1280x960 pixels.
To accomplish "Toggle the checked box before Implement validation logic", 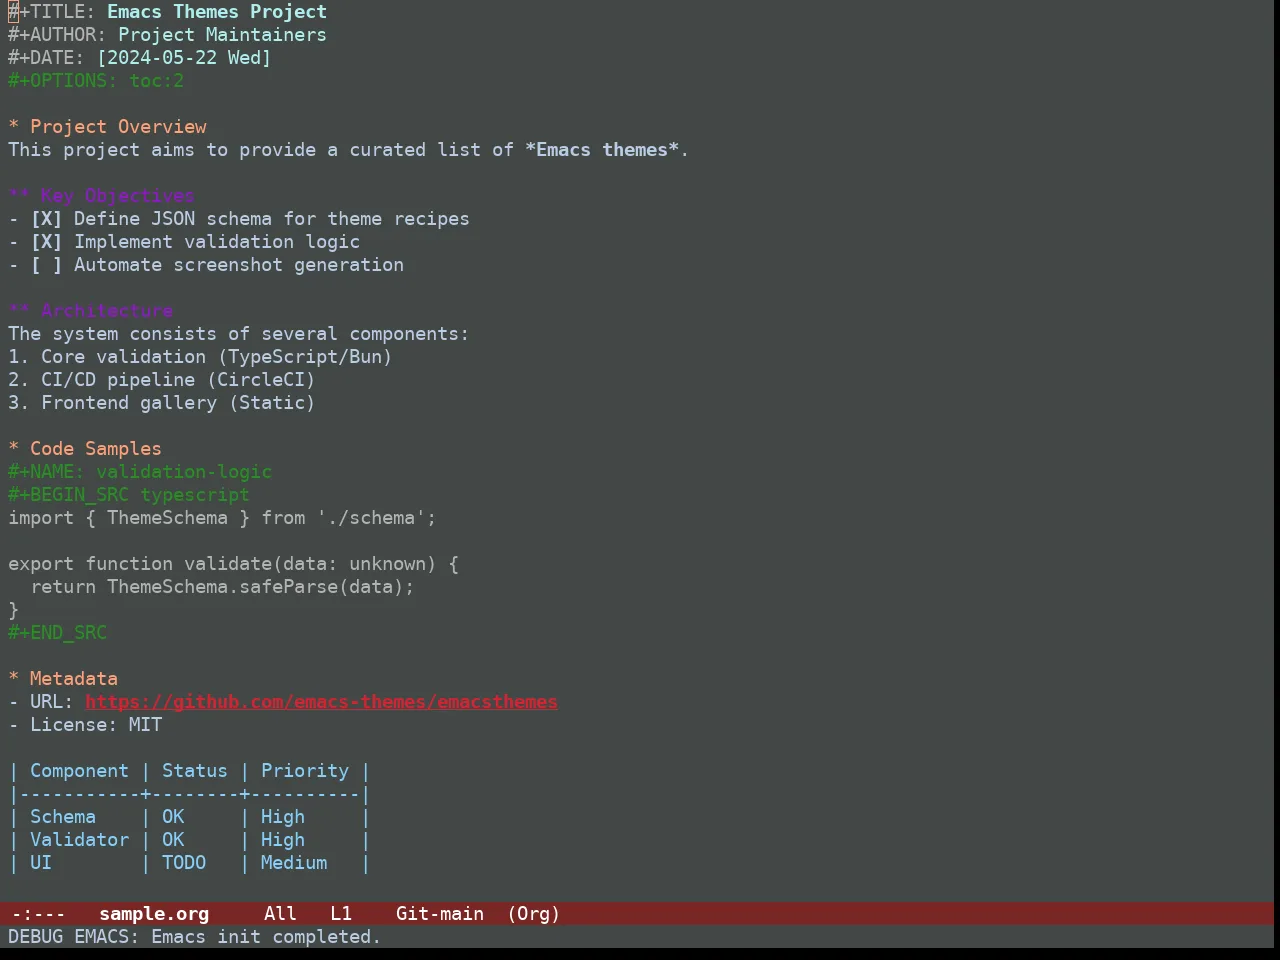I will 46,242.
